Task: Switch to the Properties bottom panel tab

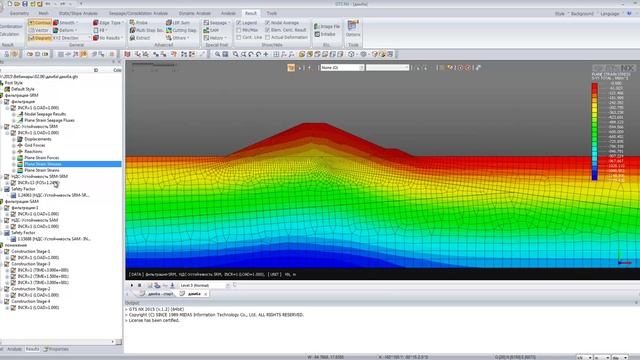Action: 56,349
